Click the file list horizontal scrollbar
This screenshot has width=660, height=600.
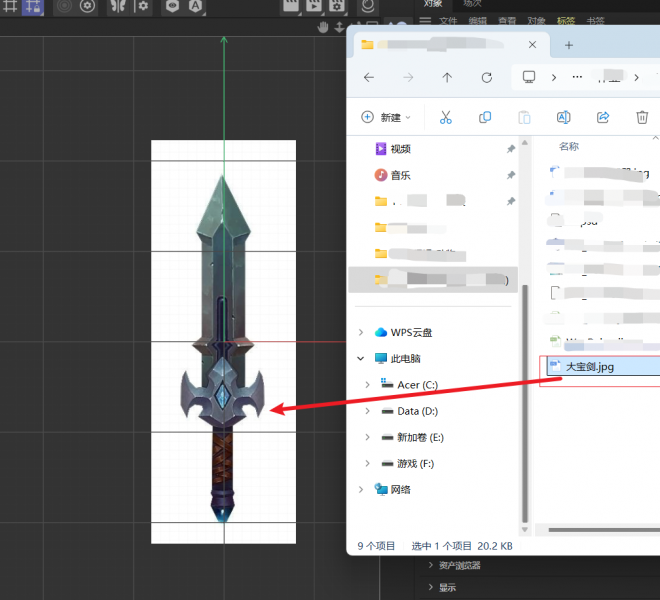604,530
